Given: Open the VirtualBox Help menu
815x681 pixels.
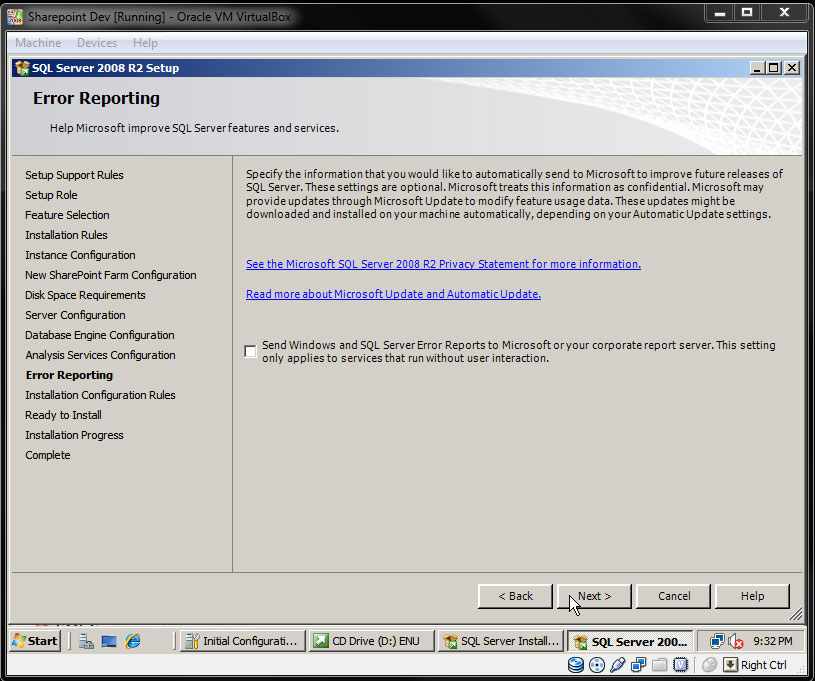Looking at the screenshot, I should [x=145, y=43].
